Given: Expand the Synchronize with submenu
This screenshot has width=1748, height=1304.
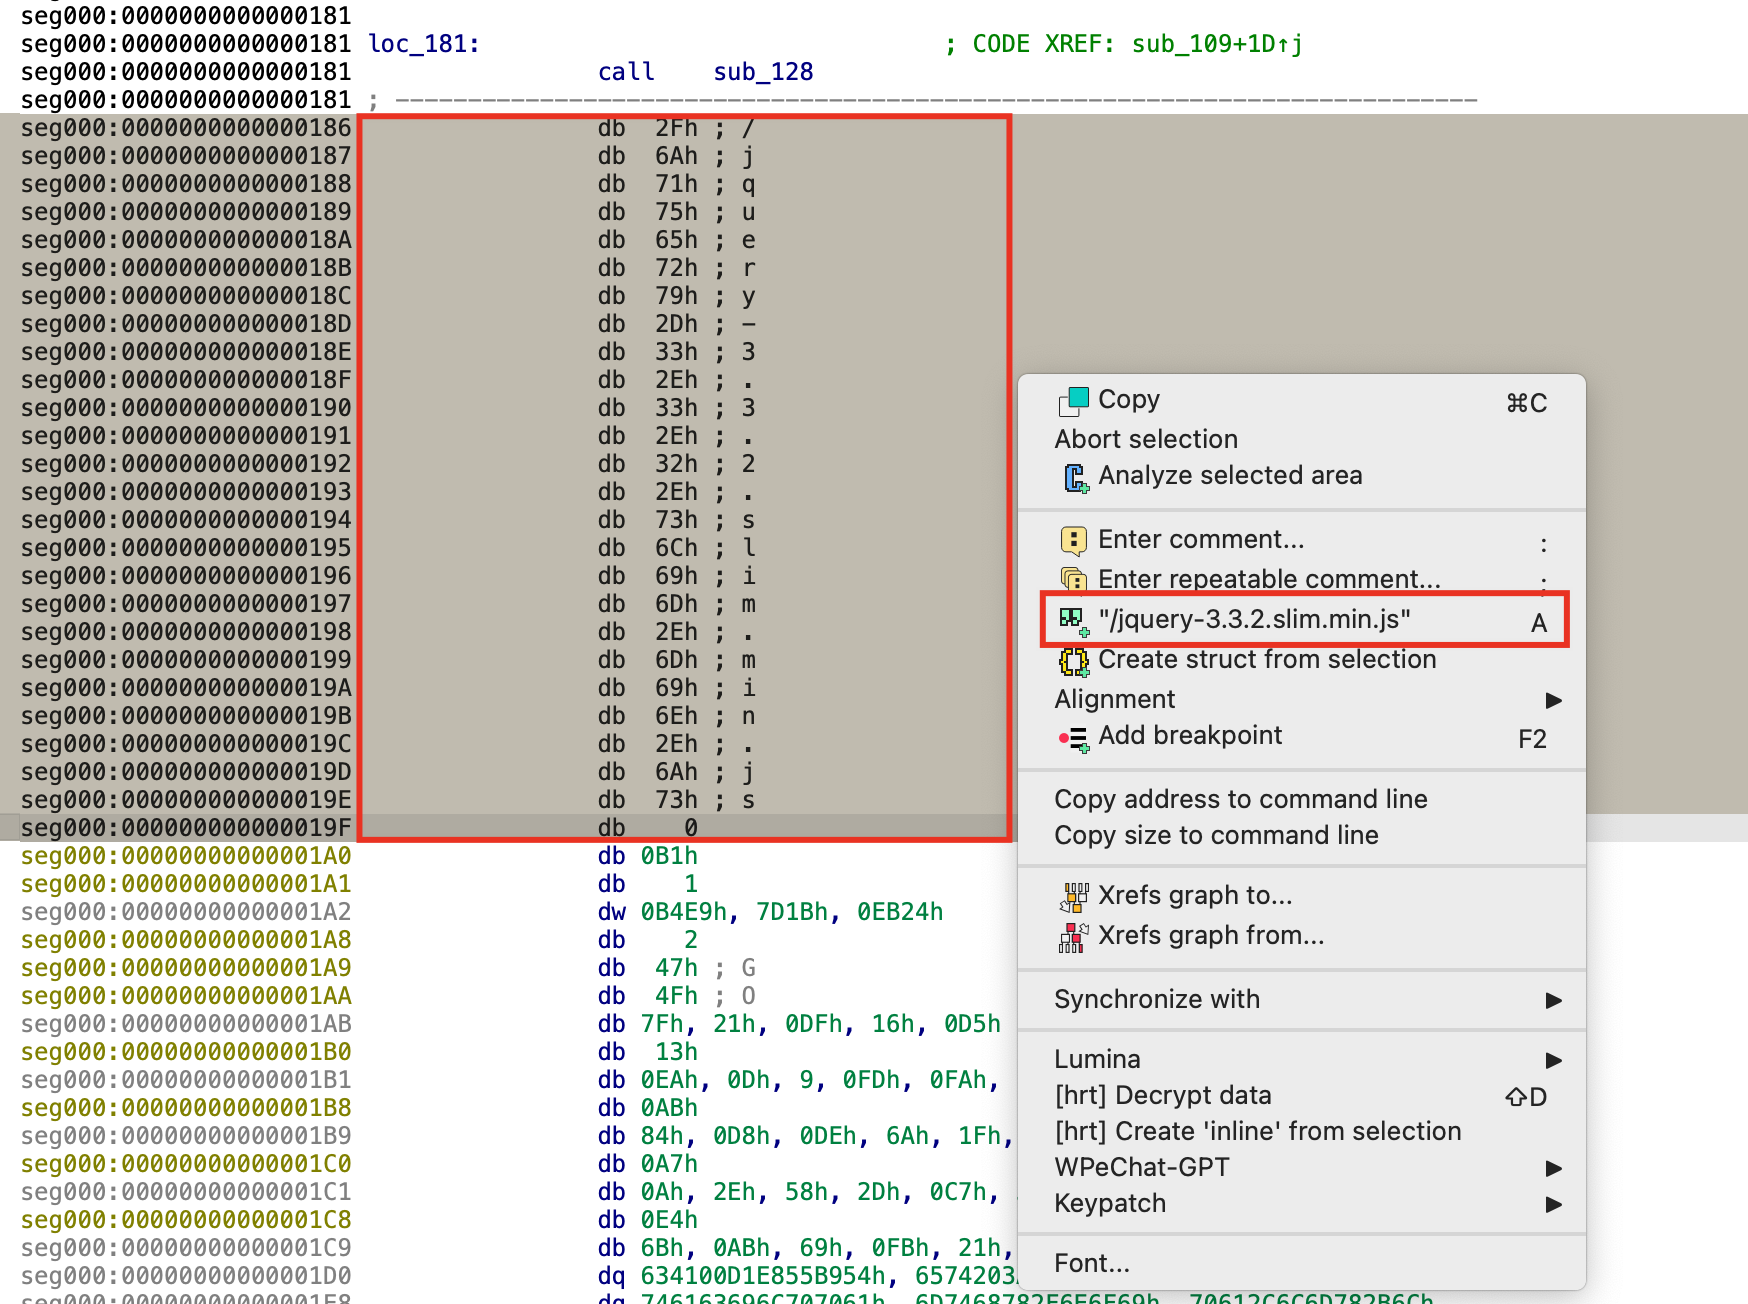Looking at the screenshot, I should [1553, 1000].
